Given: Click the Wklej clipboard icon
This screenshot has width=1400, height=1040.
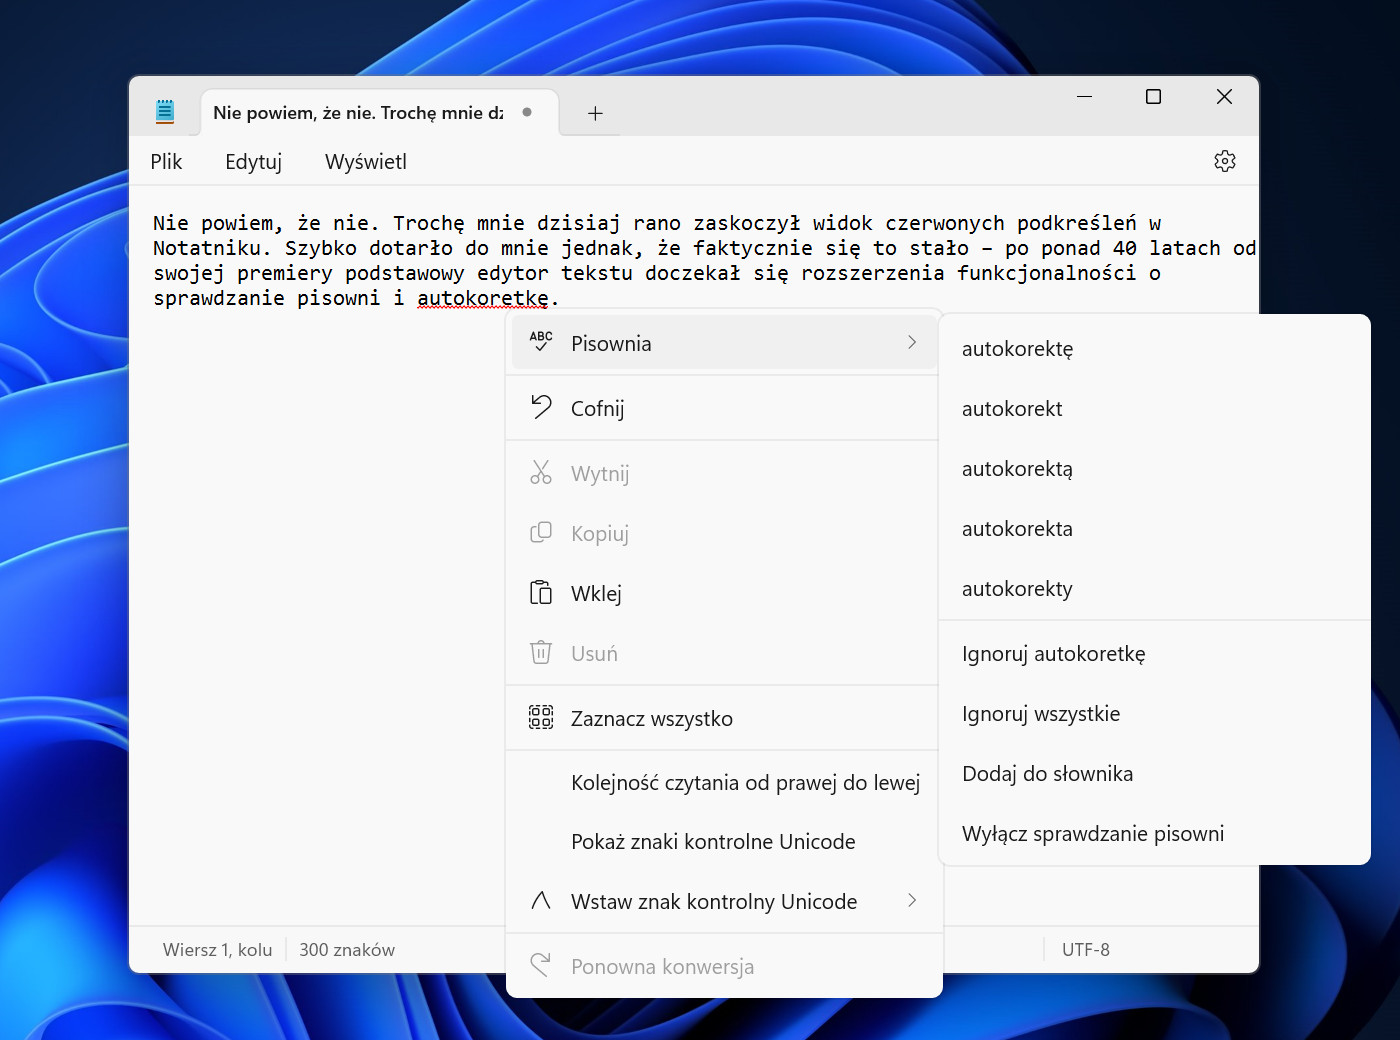Looking at the screenshot, I should coord(541,592).
